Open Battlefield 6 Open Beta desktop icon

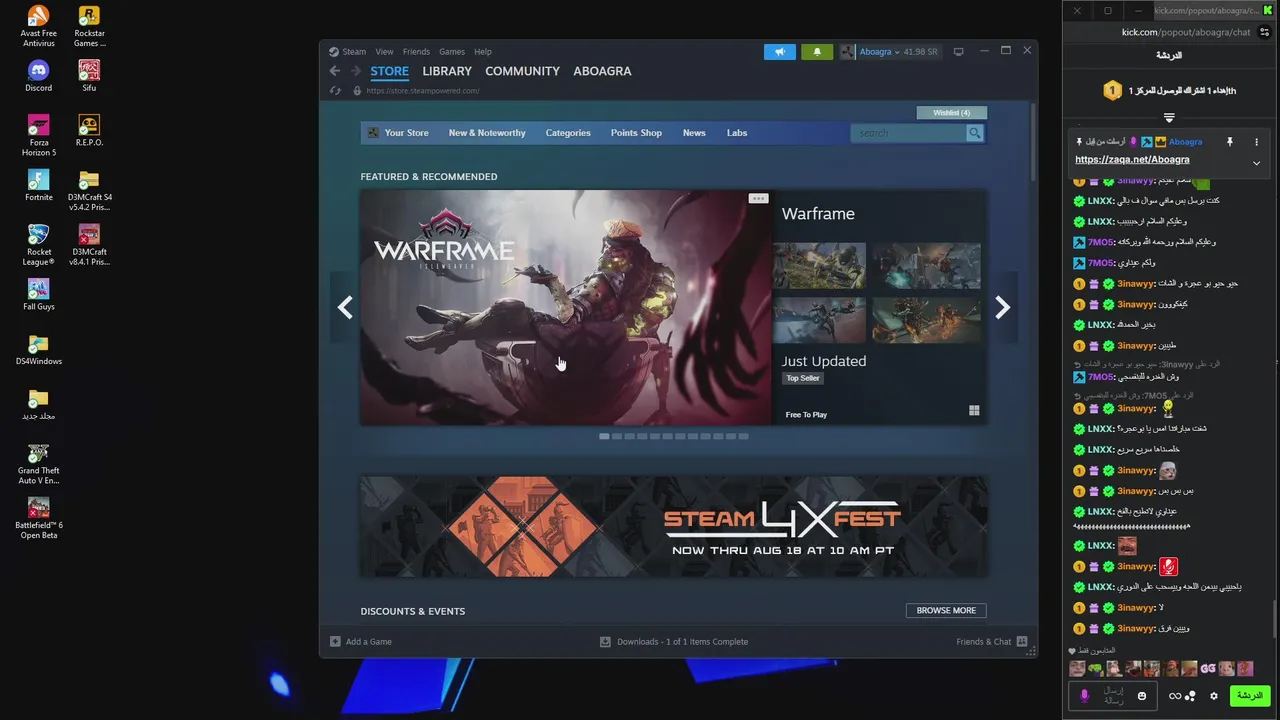tap(38, 518)
